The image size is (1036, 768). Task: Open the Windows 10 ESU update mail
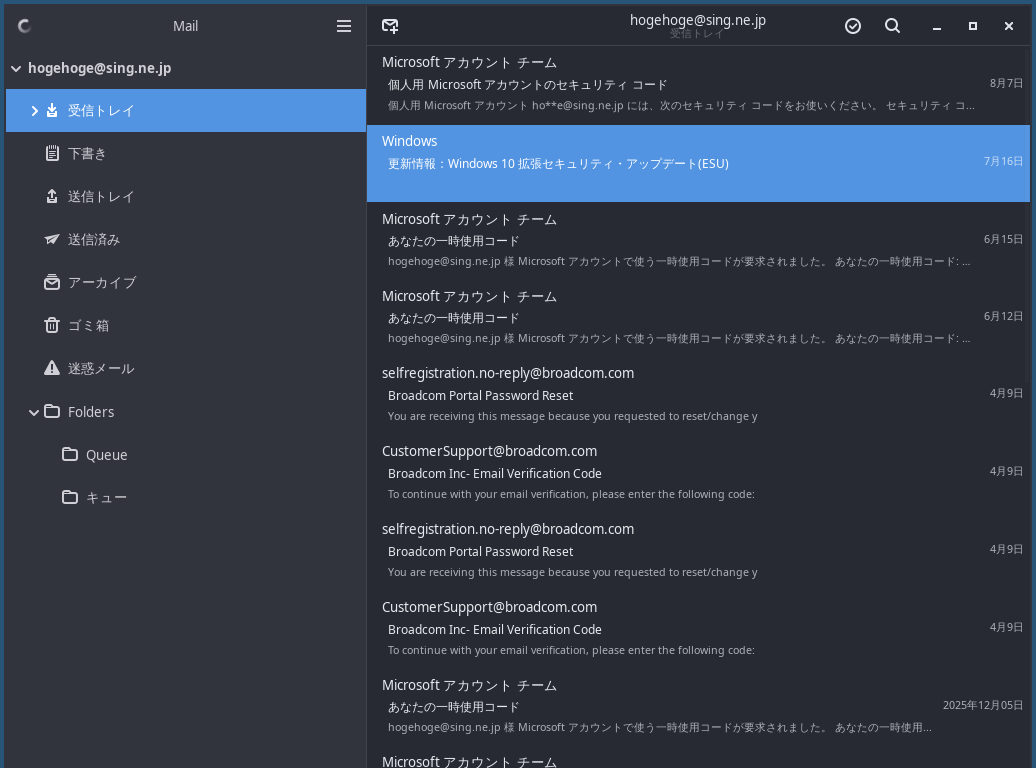698,163
